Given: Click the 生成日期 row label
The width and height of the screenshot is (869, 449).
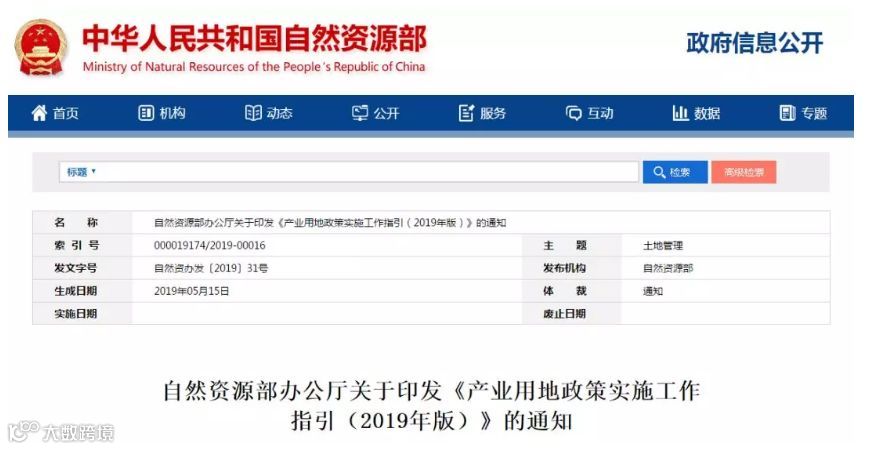Looking at the screenshot, I should [76, 291].
